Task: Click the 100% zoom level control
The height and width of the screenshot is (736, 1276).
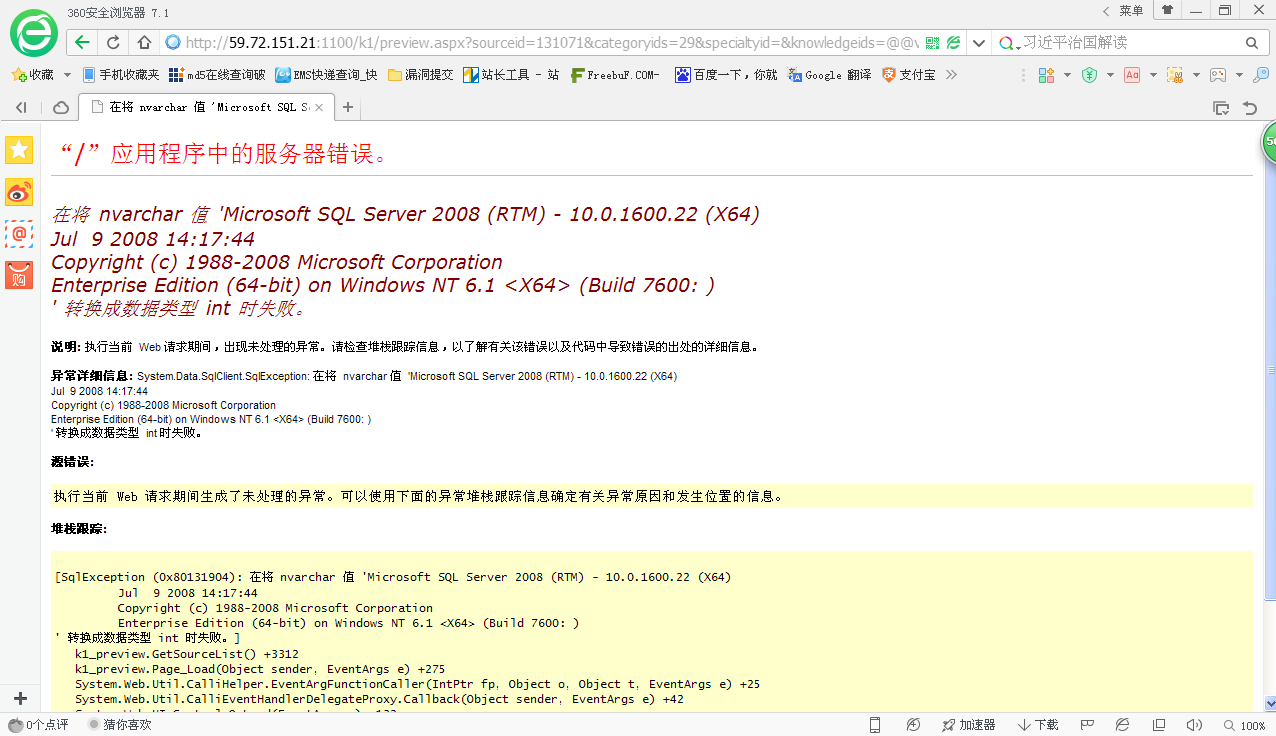Action: (x=1244, y=725)
